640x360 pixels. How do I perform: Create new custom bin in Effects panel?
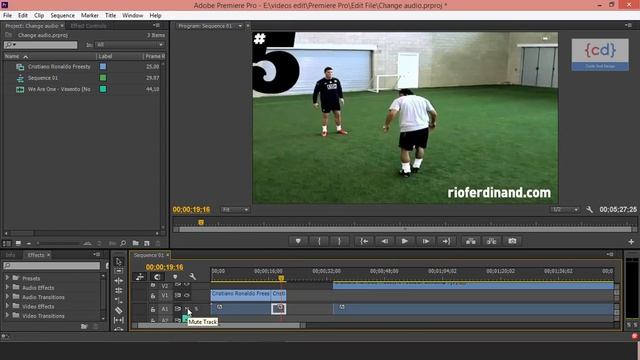pyautogui.click(x=84, y=327)
